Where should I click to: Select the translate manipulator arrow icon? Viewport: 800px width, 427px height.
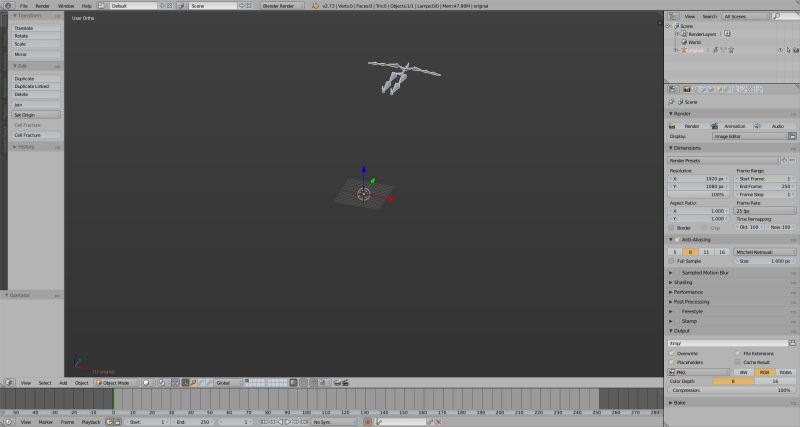pos(193,383)
